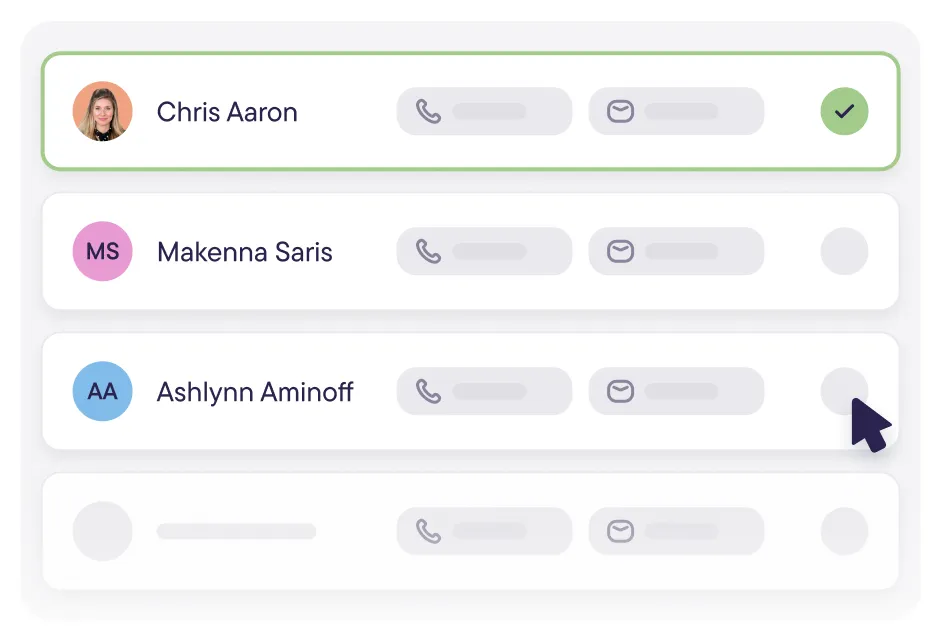941x641 pixels.
Task: Open the Makenna Saris contact name
Action: [x=244, y=252]
